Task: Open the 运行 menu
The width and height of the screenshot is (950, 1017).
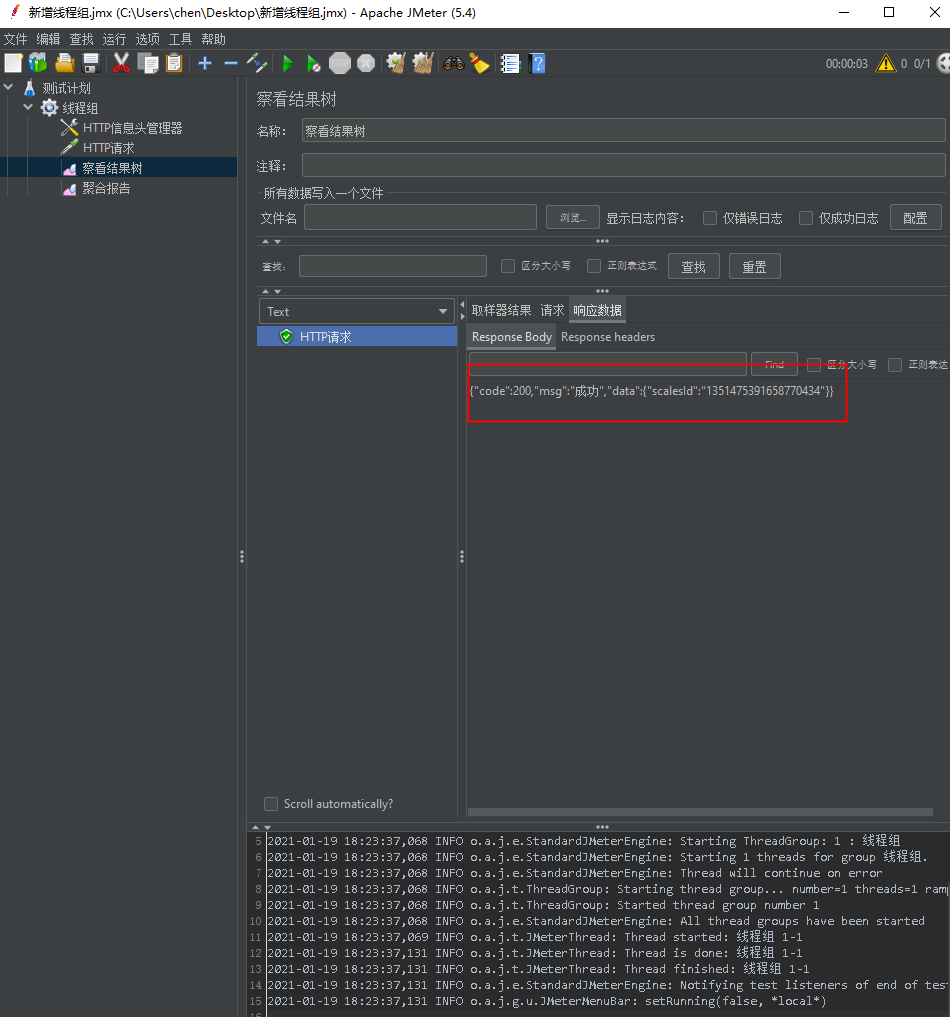Action: (114, 40)
